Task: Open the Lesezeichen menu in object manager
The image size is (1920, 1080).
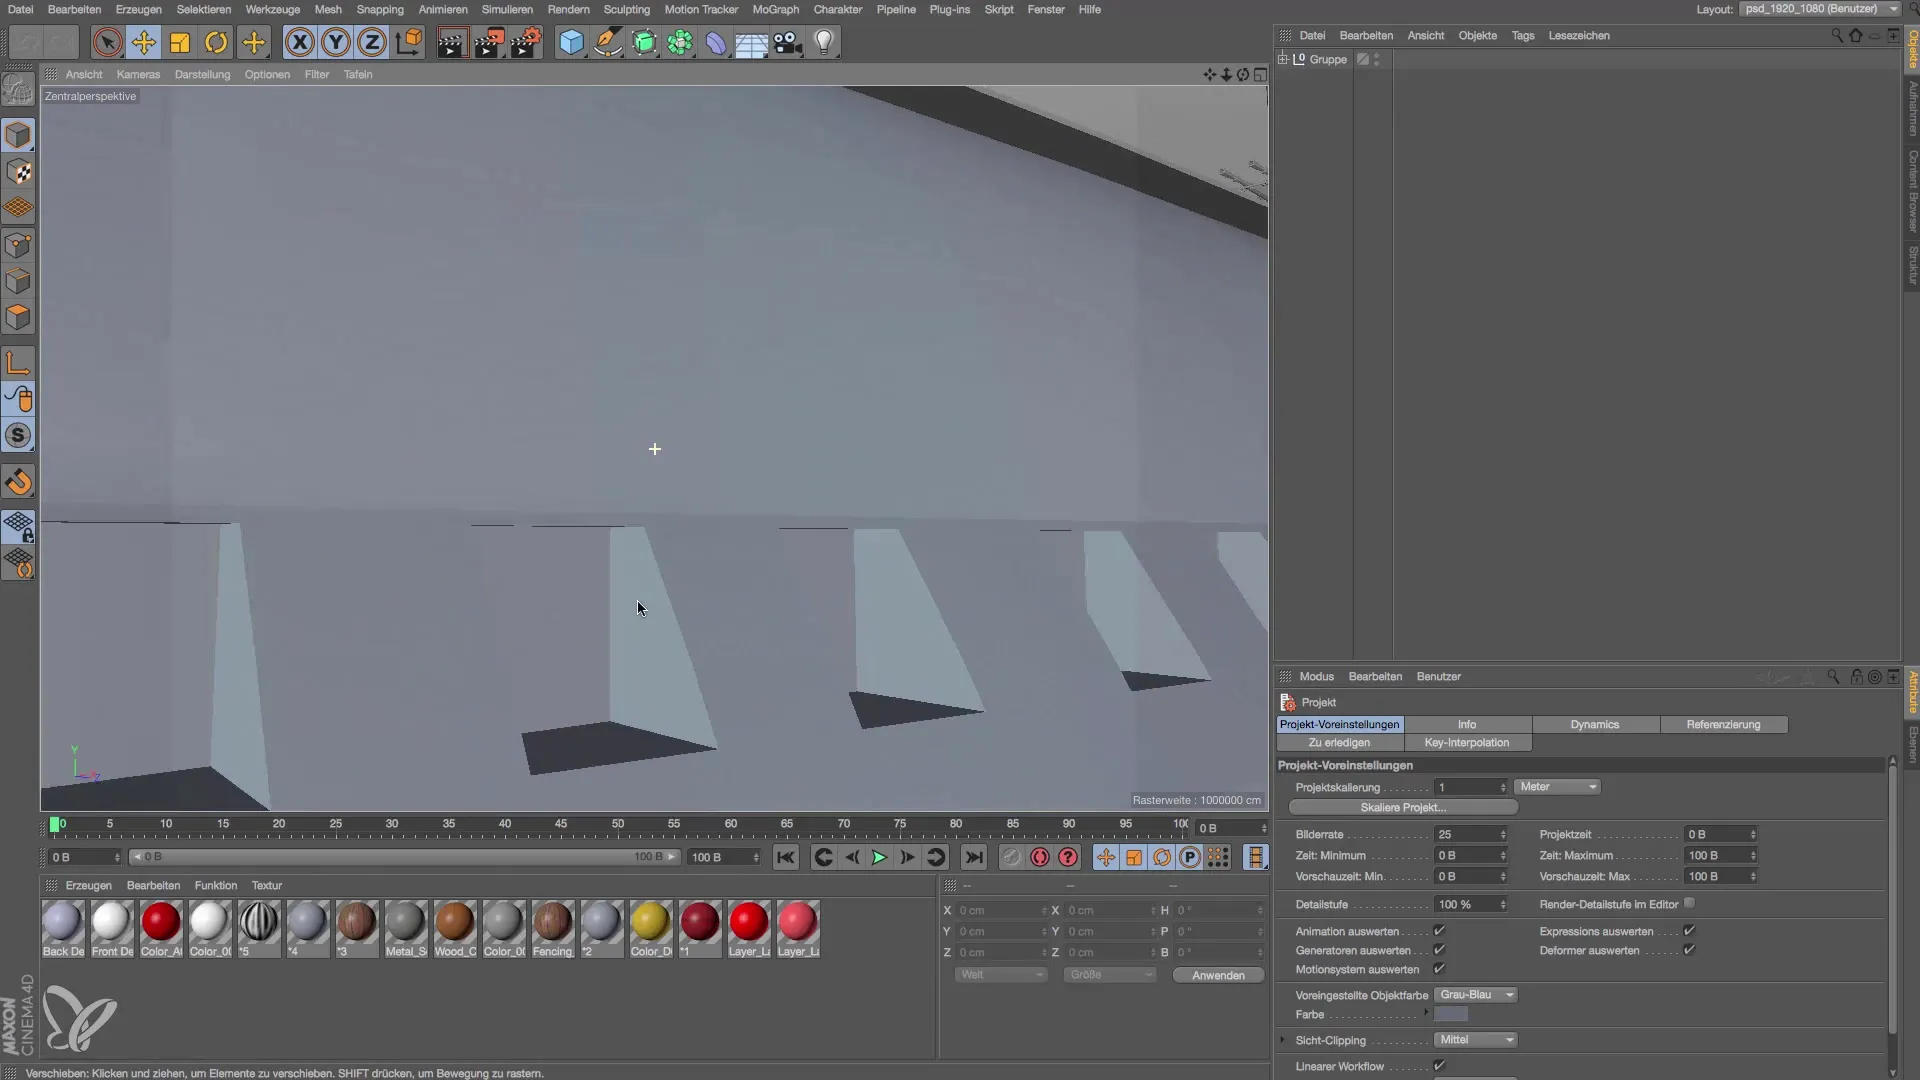Action: [1579, 35]
